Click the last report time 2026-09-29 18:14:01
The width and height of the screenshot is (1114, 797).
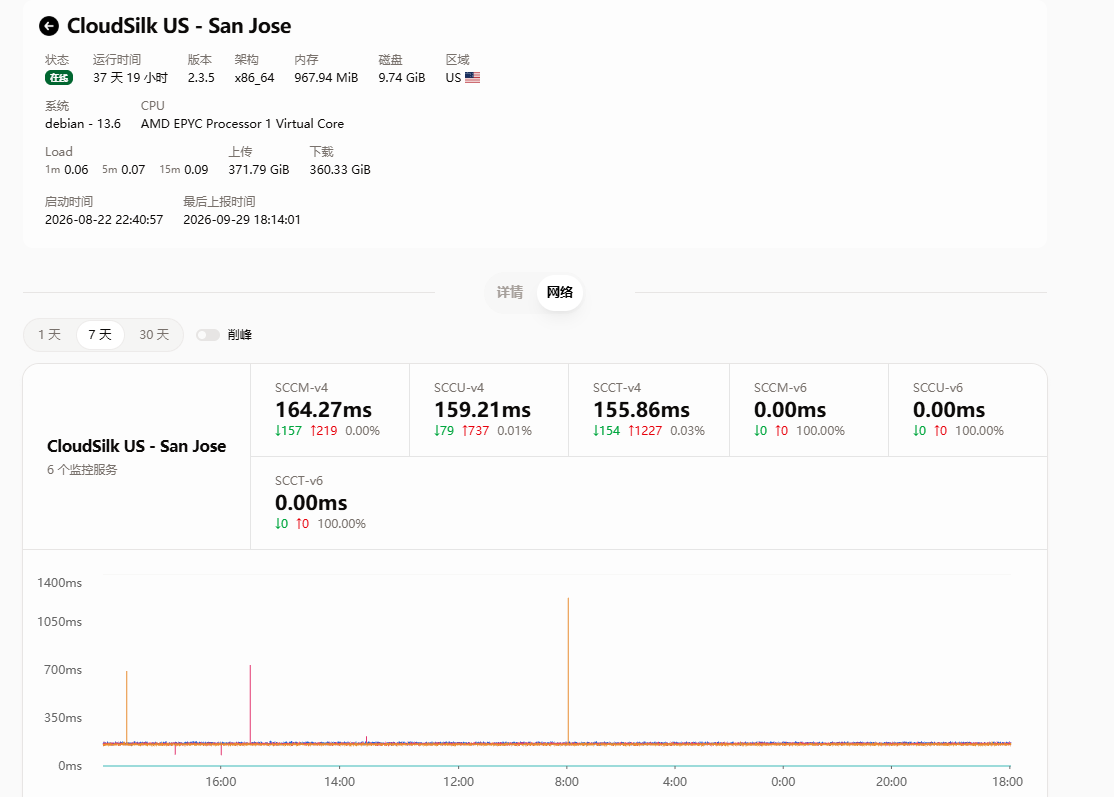[242, 220]
